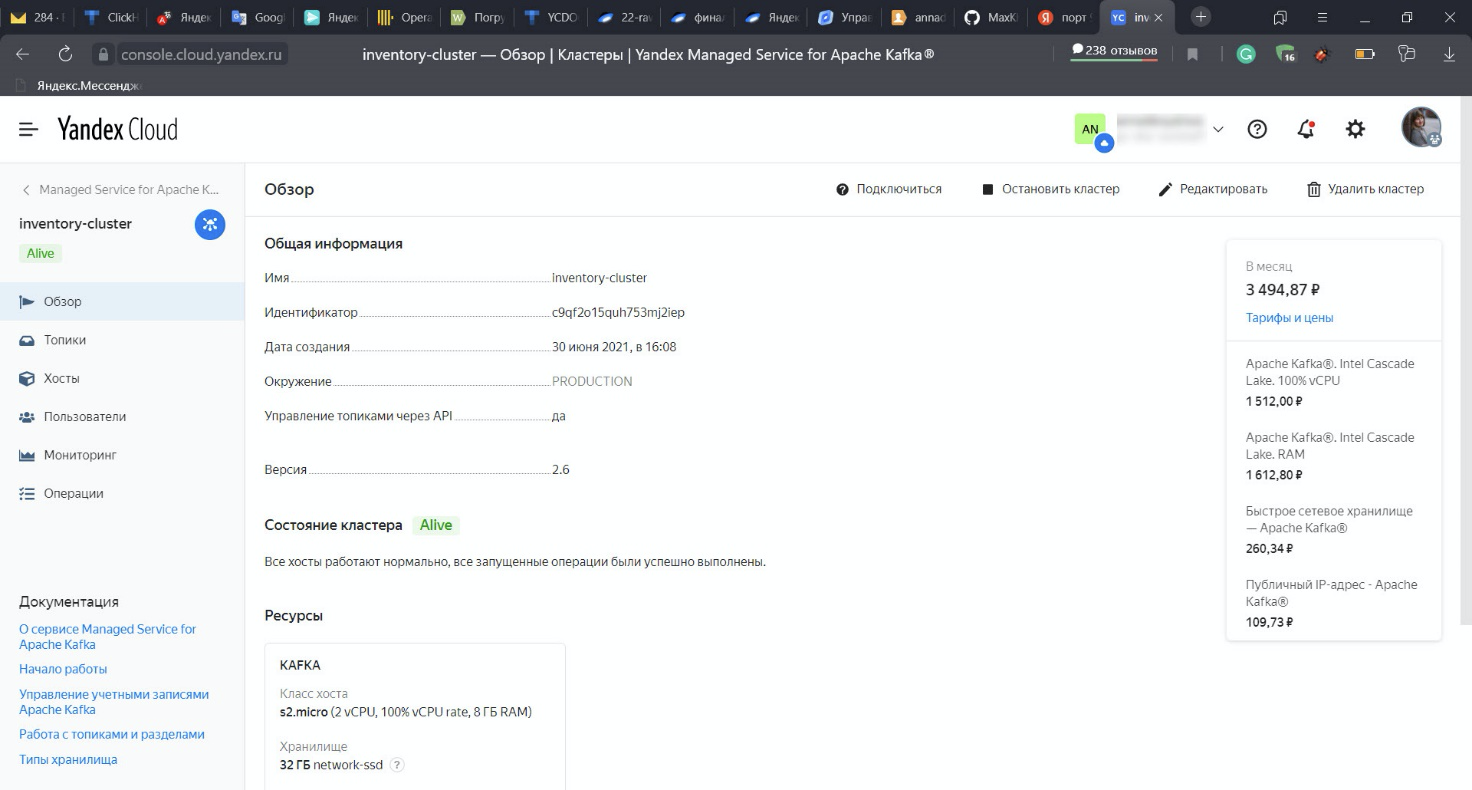Screen dimensions: 1472x790
Task: Close the current inventory-cluster tab
Action: [1158, 17]
